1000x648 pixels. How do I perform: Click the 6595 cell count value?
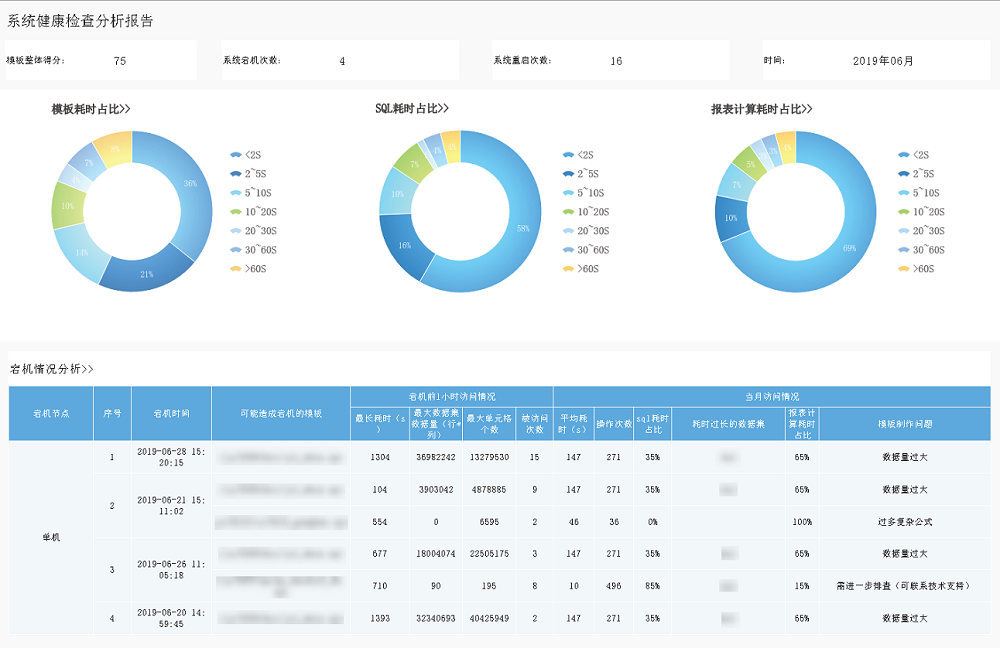coord(489,522)
